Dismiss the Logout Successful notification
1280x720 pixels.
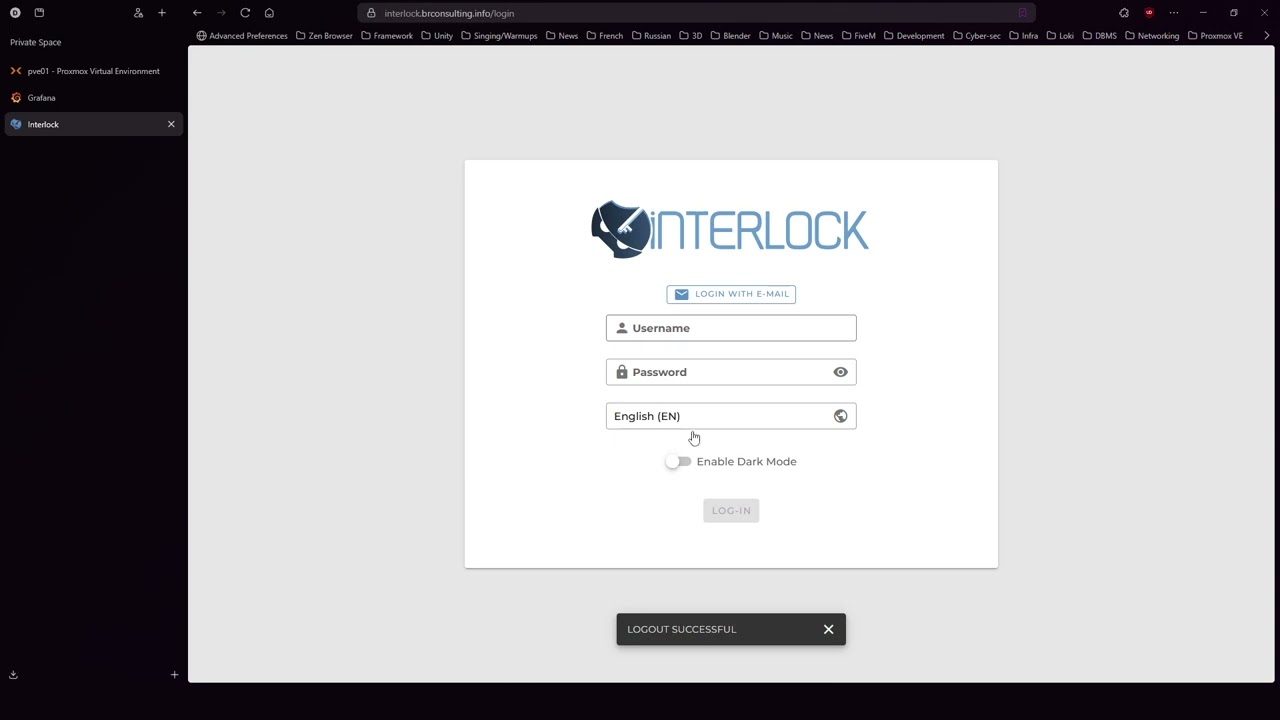[x=828, y=629]
